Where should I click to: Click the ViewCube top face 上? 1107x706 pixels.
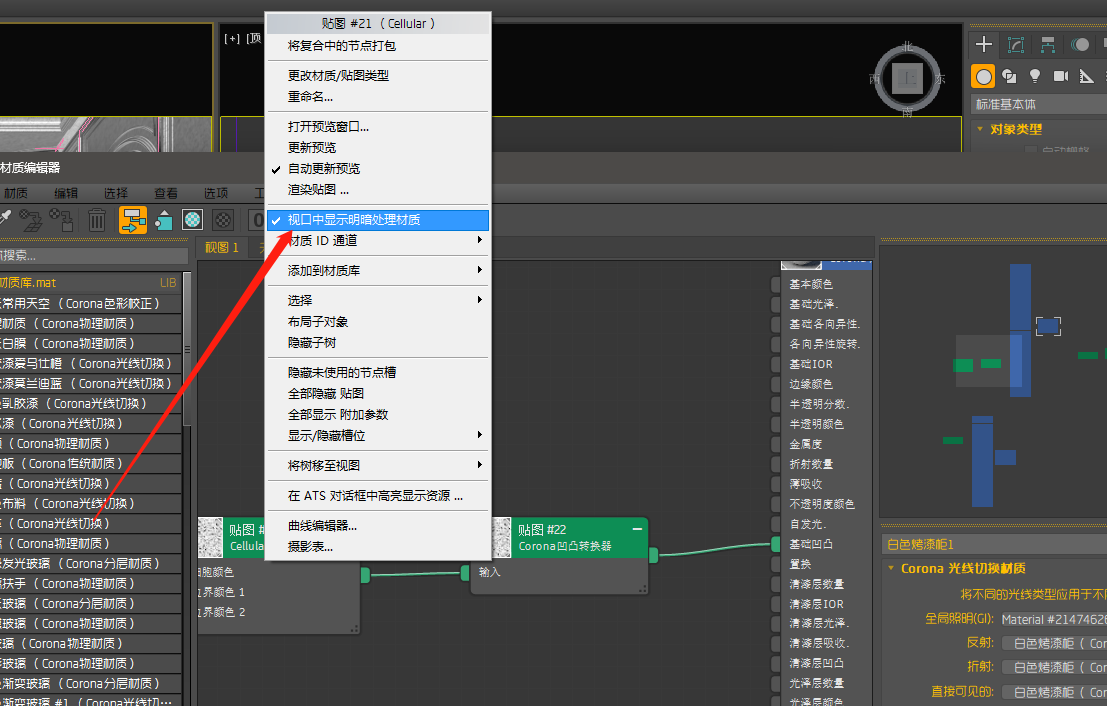(x=908, y=78)
